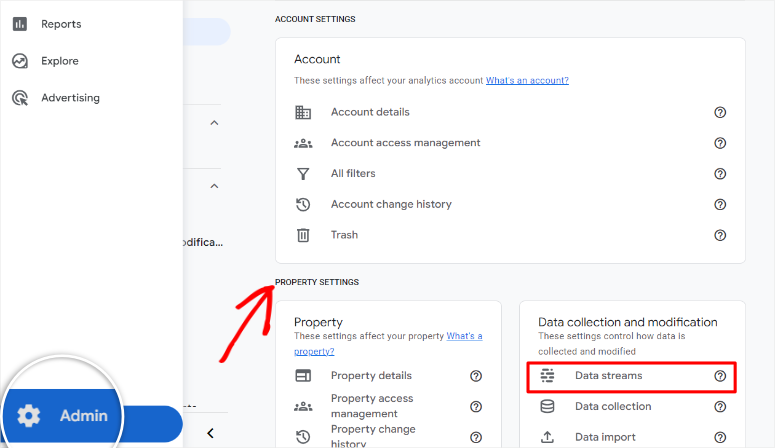Go to Advertising in navigation

click(70, 98)
